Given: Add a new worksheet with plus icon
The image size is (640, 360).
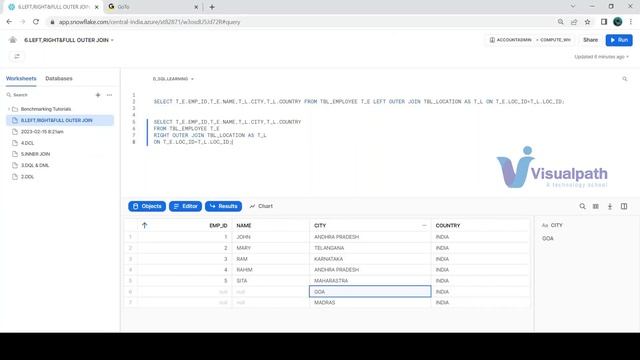Looking at the screenshot, I should 98,95.
